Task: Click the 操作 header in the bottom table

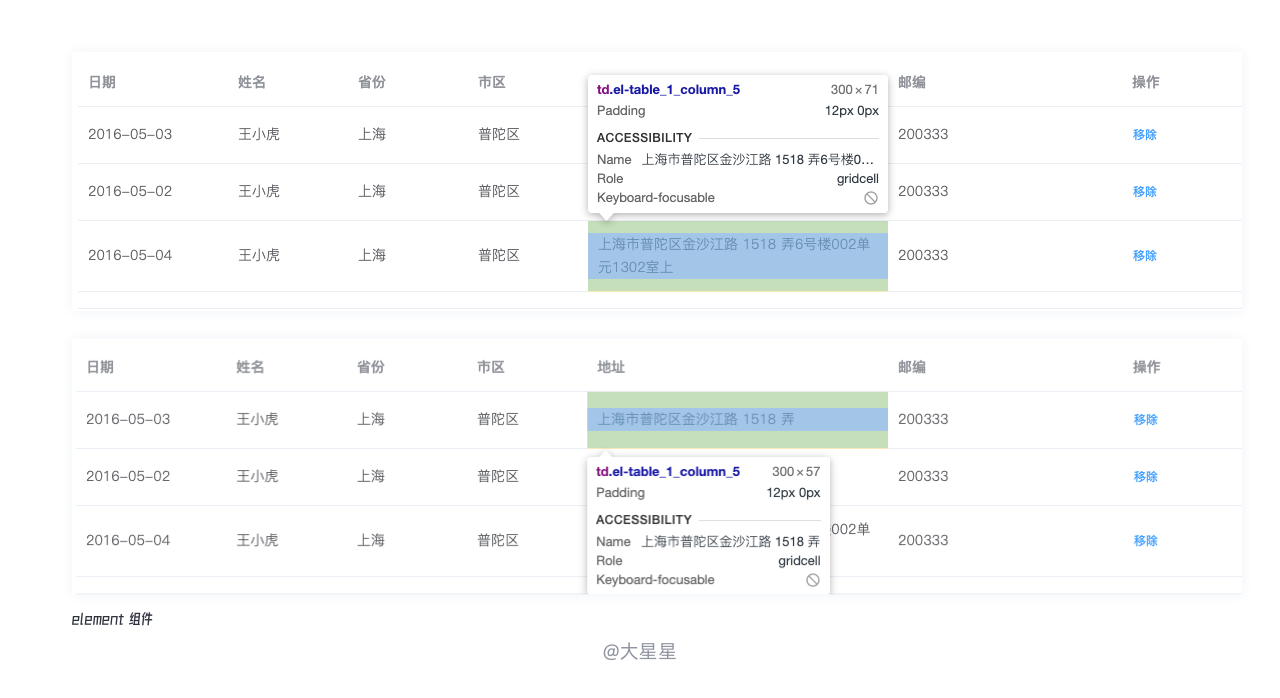Action: (x=1147, y=367)
